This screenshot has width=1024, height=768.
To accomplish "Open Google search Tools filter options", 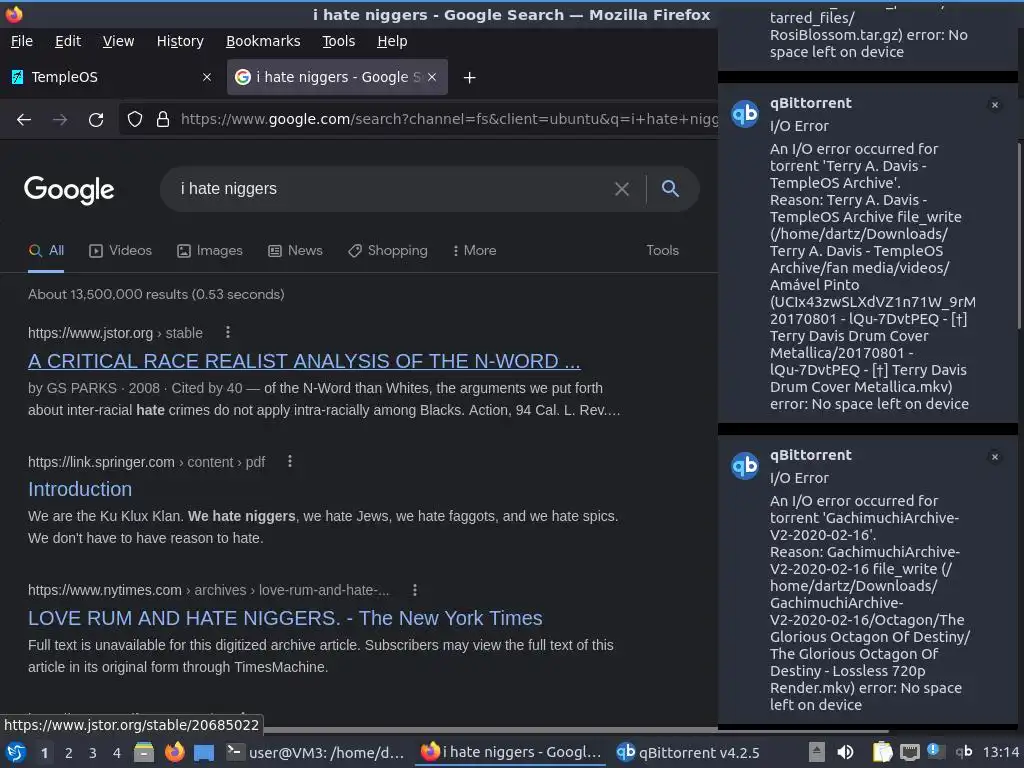I will (x=662, y=251).
